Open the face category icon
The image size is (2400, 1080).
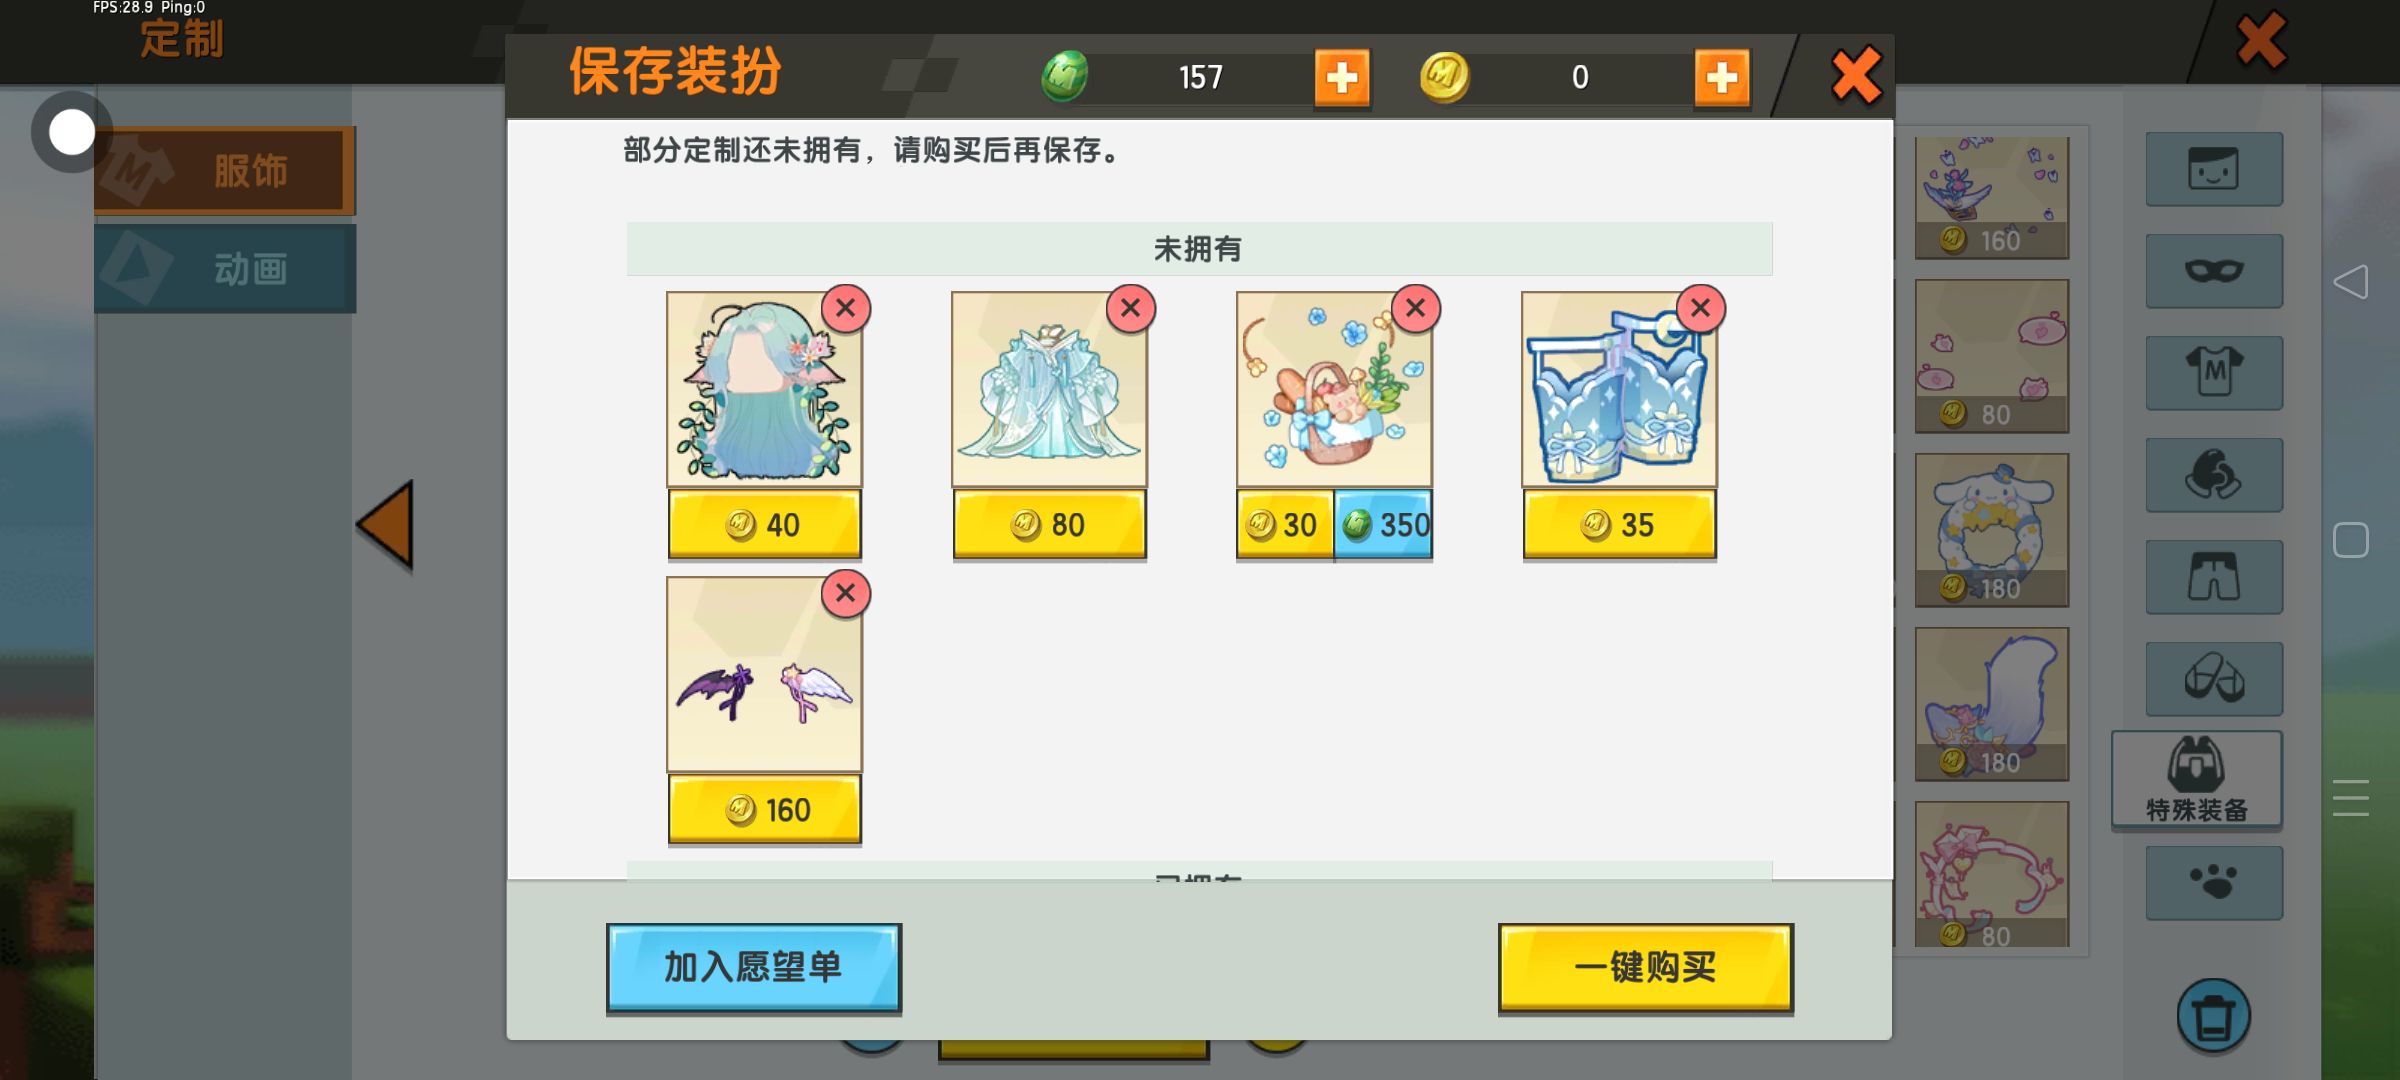(x=2214, y=169)
